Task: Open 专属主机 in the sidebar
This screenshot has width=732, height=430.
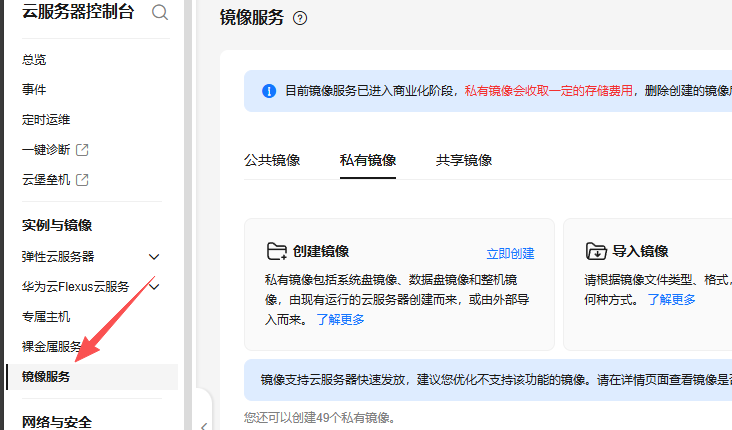Action: [46, 317]
